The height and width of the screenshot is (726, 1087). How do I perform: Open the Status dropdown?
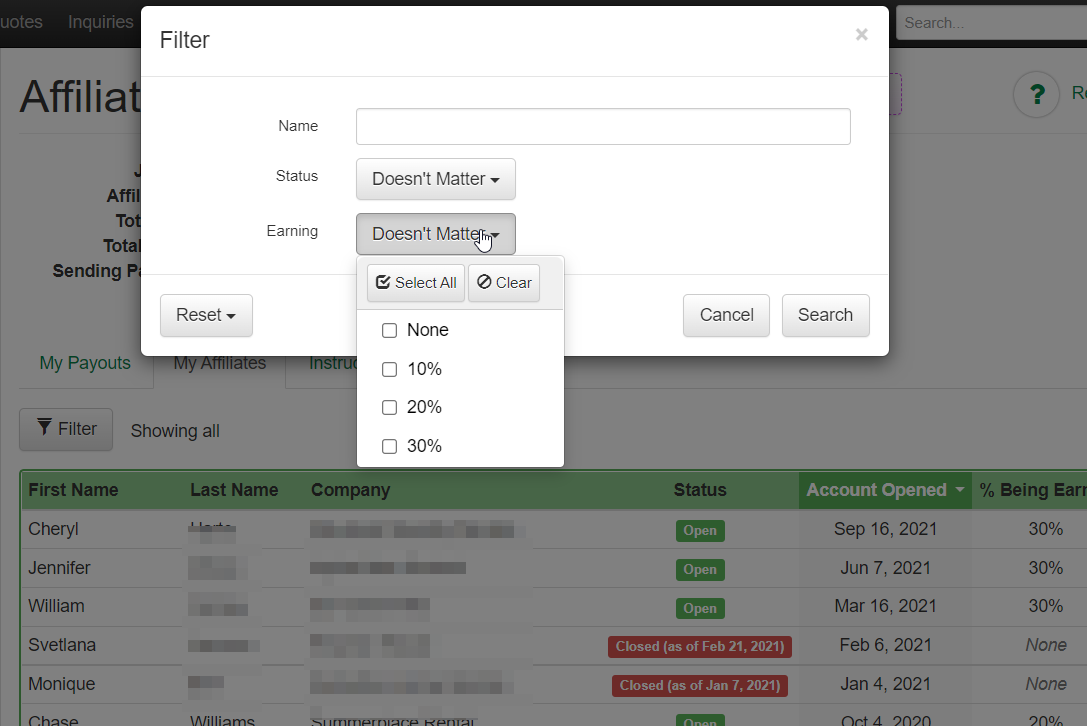[x=435, y=179]
